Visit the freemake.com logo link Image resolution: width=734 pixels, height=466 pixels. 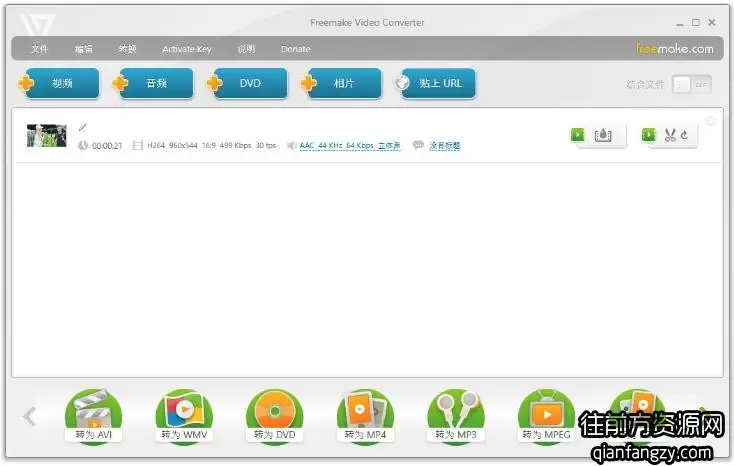tap(675, 48)
